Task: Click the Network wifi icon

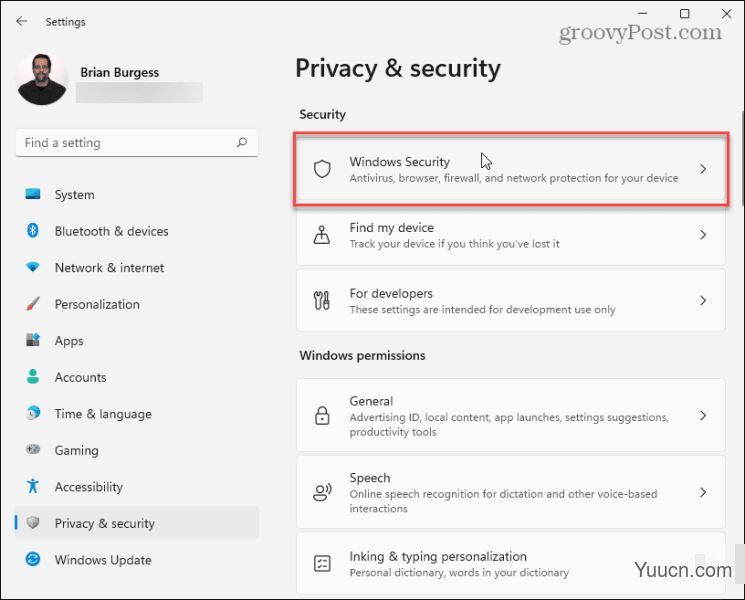Action: [33, 267]
